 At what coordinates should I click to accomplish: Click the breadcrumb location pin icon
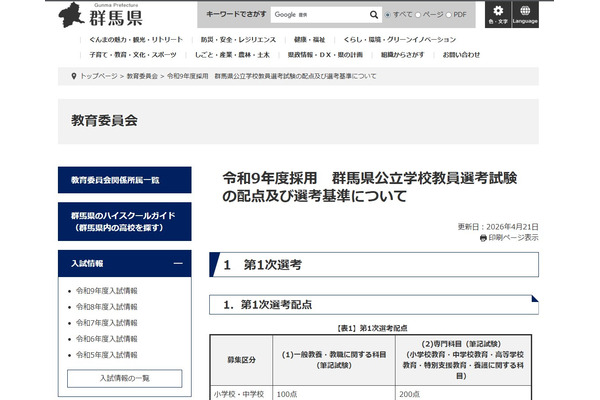coord(74,76)
